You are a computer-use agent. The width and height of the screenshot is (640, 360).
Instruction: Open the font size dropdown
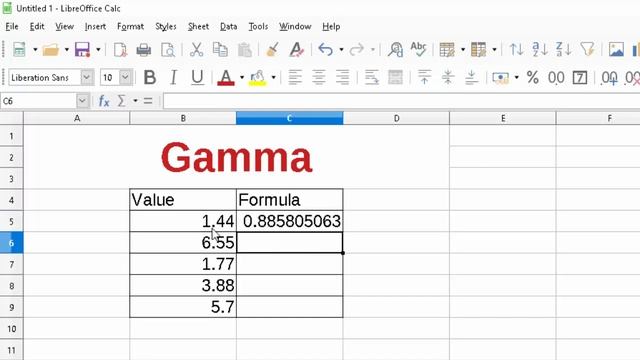click(125, 78)
